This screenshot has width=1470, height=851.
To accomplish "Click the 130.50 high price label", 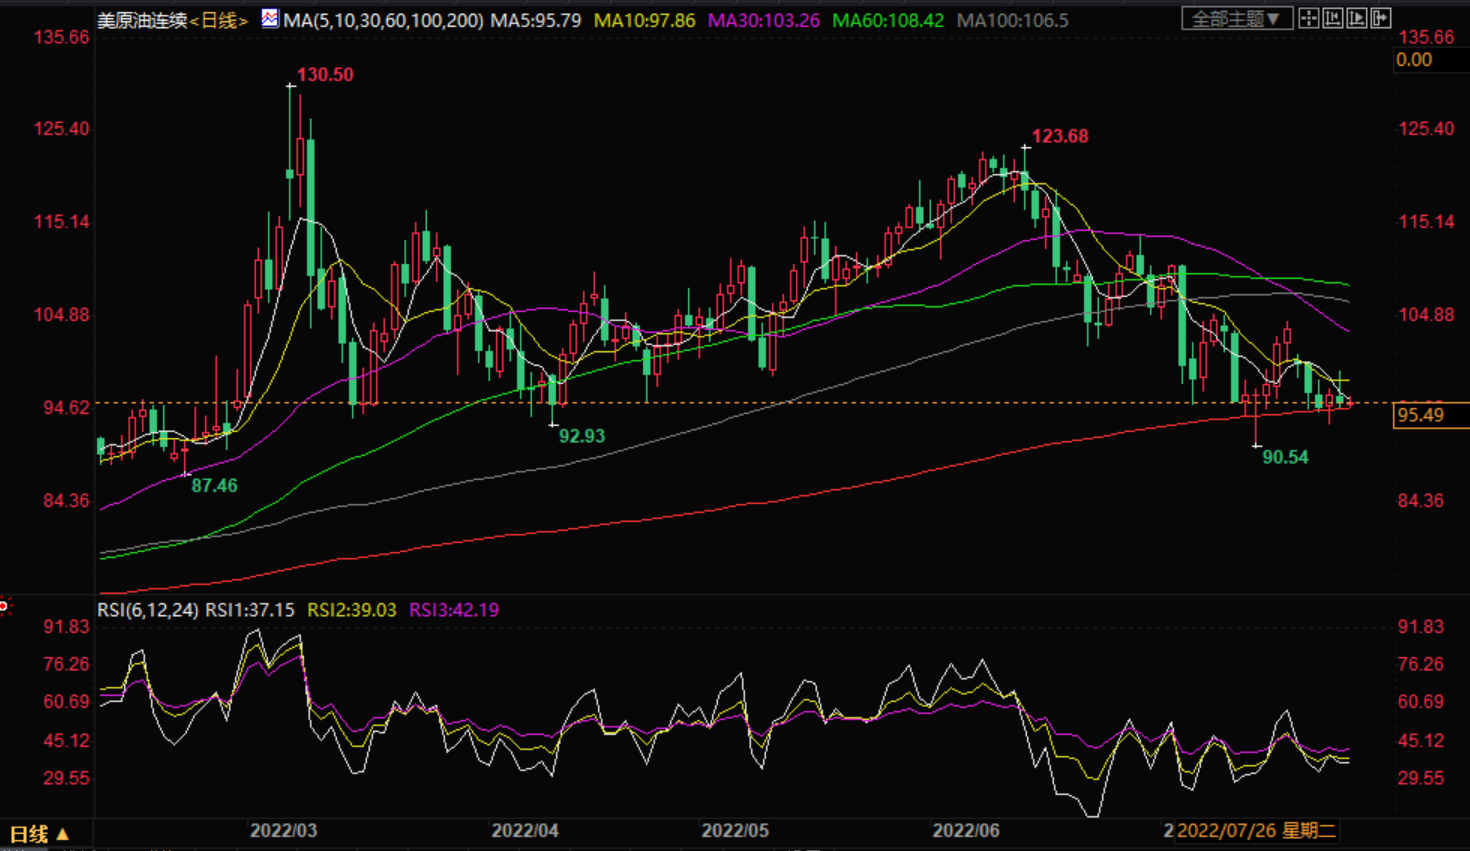I will pos(325,75).
